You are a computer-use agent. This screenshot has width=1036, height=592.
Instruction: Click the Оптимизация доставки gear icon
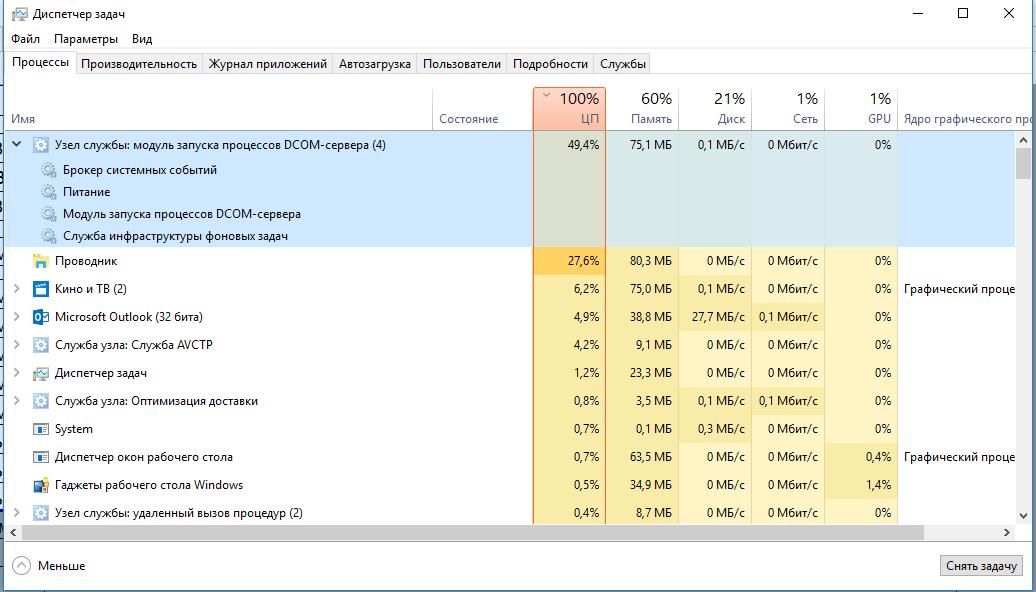point(40,401)
